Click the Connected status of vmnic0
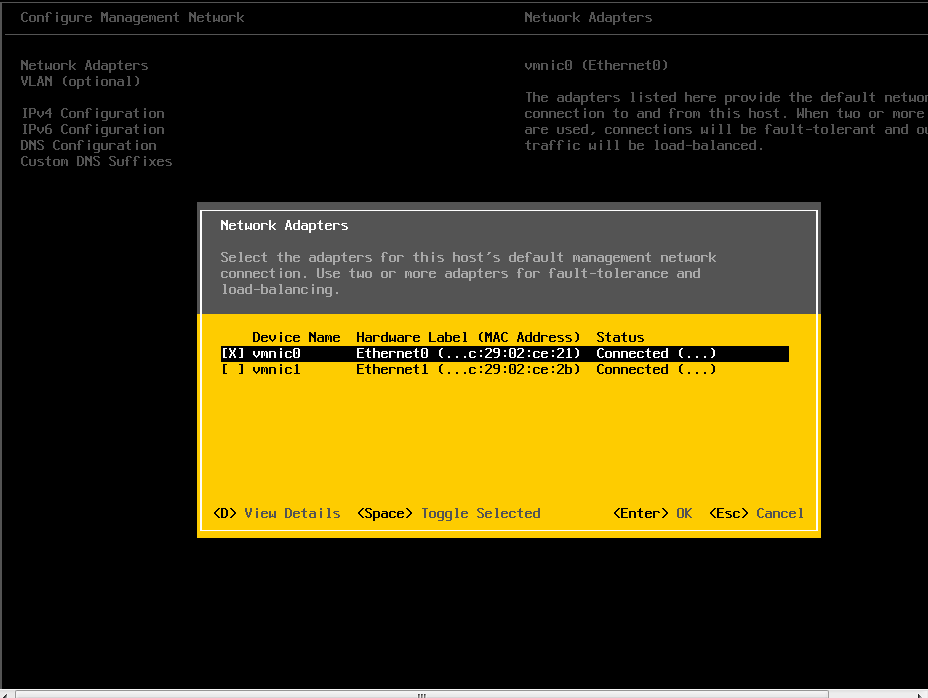The height and width of the screenshot is (698, 928). pyautogui.click(x=656, y=353)
